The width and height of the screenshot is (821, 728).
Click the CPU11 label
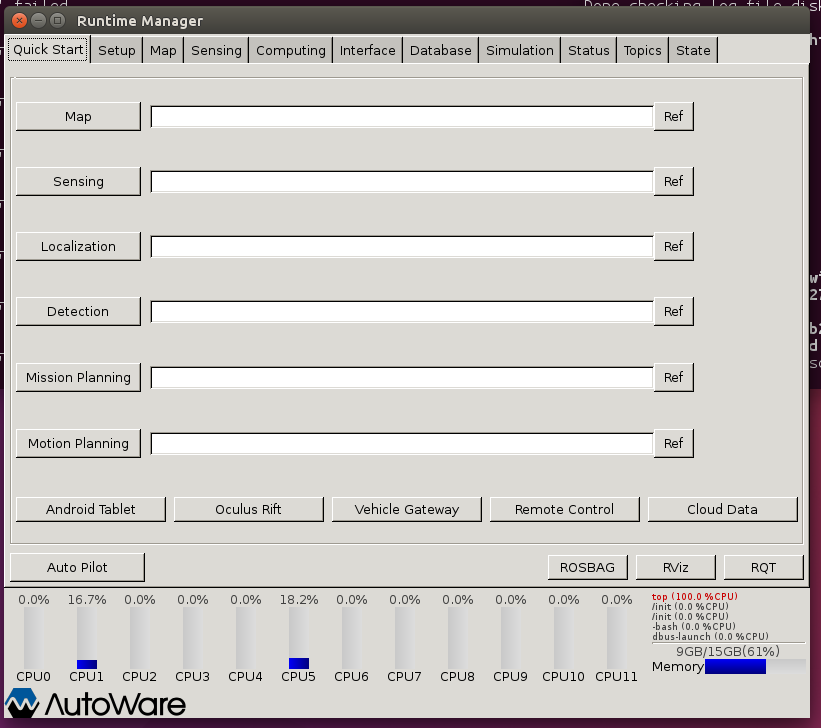[x=616, y=677]
